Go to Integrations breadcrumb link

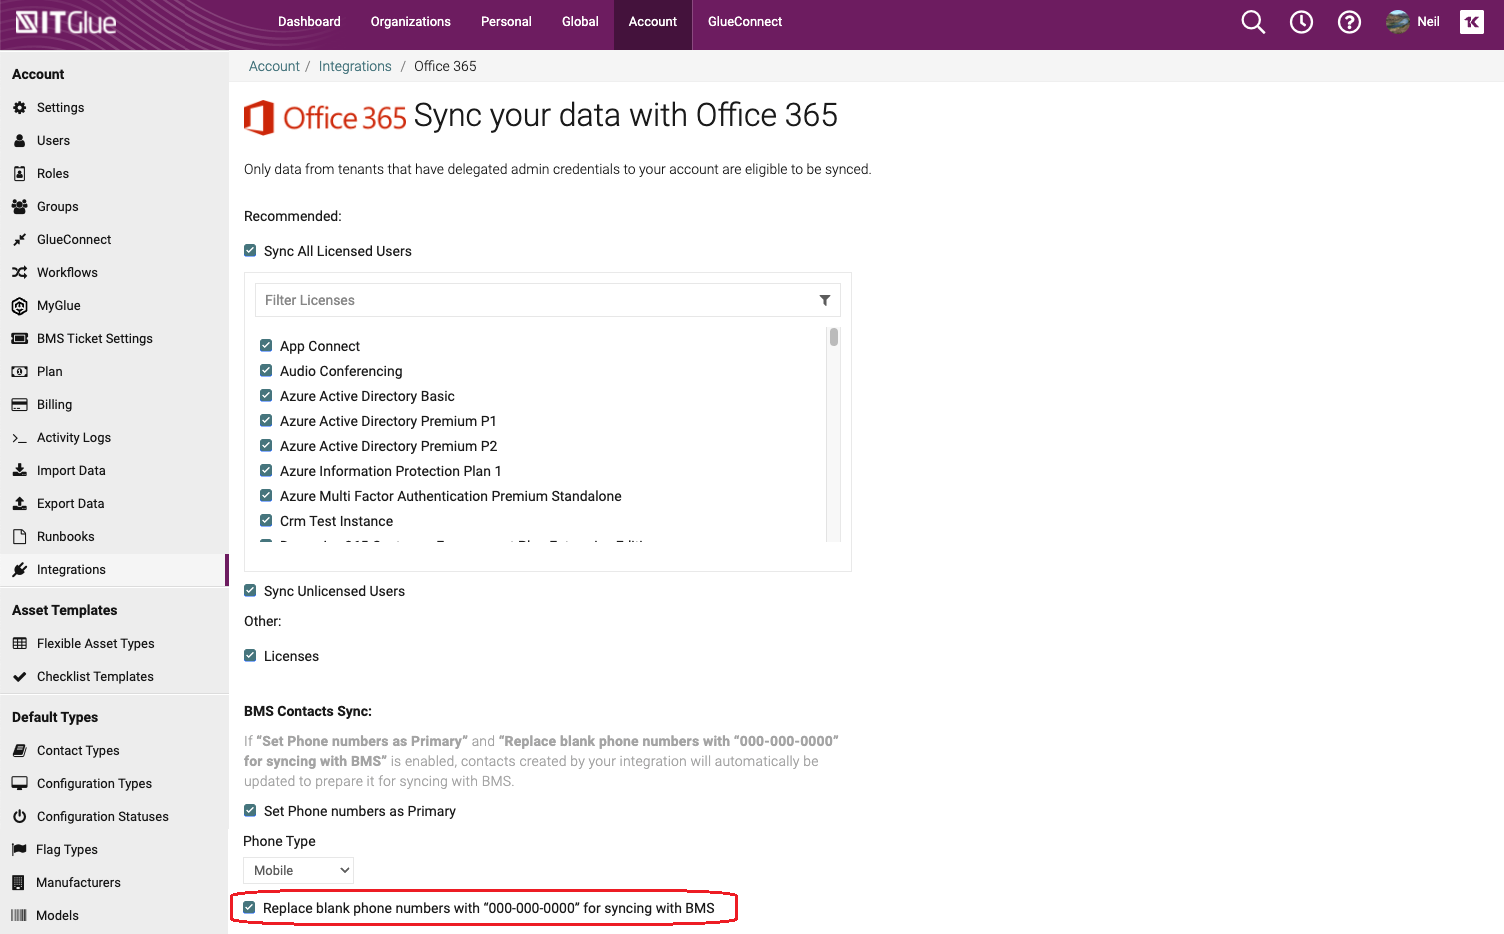355,66
